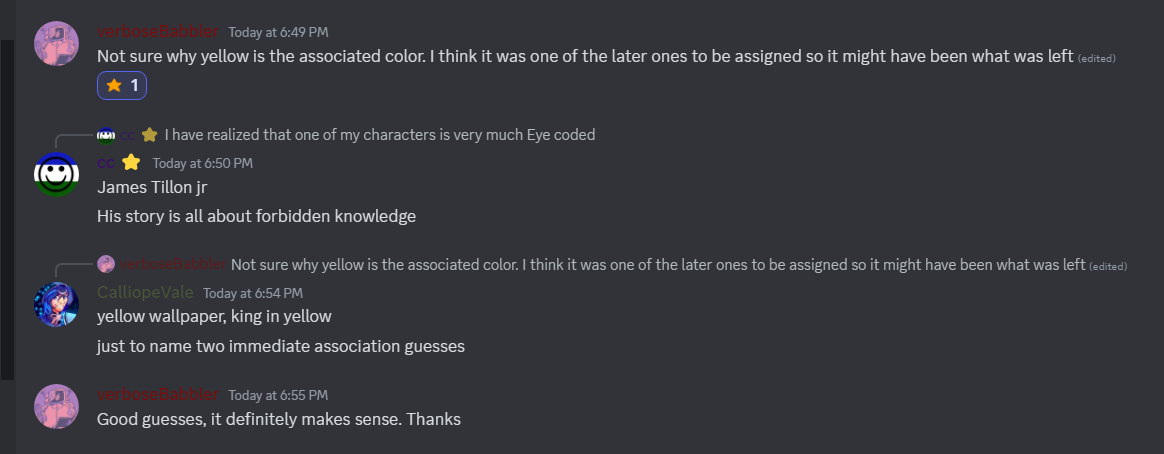Click the tiny smiley avatar in the "Eye coded" reply preview
Viewport: 1164px width, 454px height.
[x=106, y=134]
